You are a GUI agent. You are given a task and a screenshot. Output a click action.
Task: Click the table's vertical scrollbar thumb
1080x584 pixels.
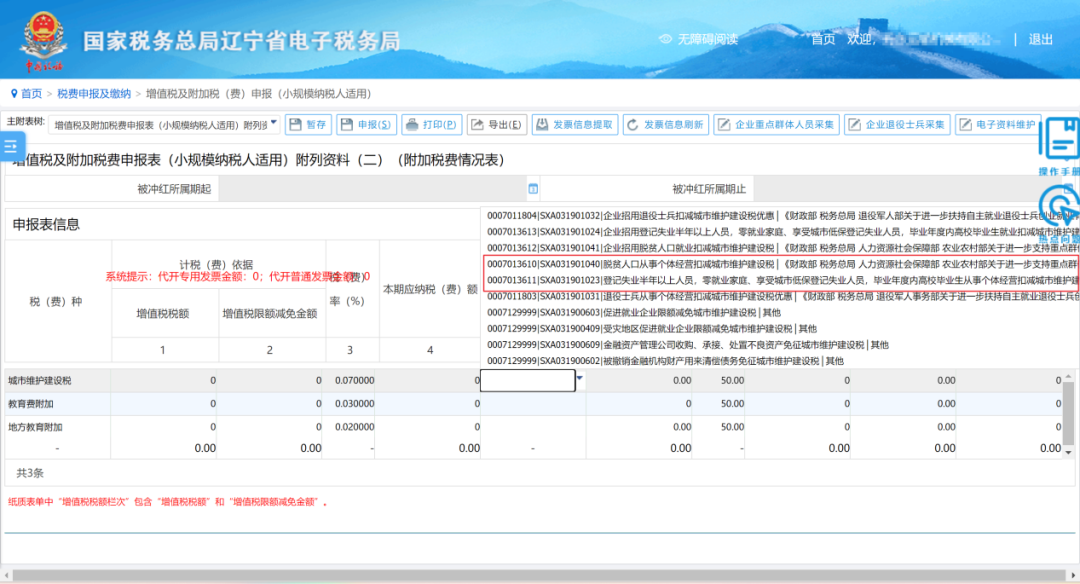1068,413
